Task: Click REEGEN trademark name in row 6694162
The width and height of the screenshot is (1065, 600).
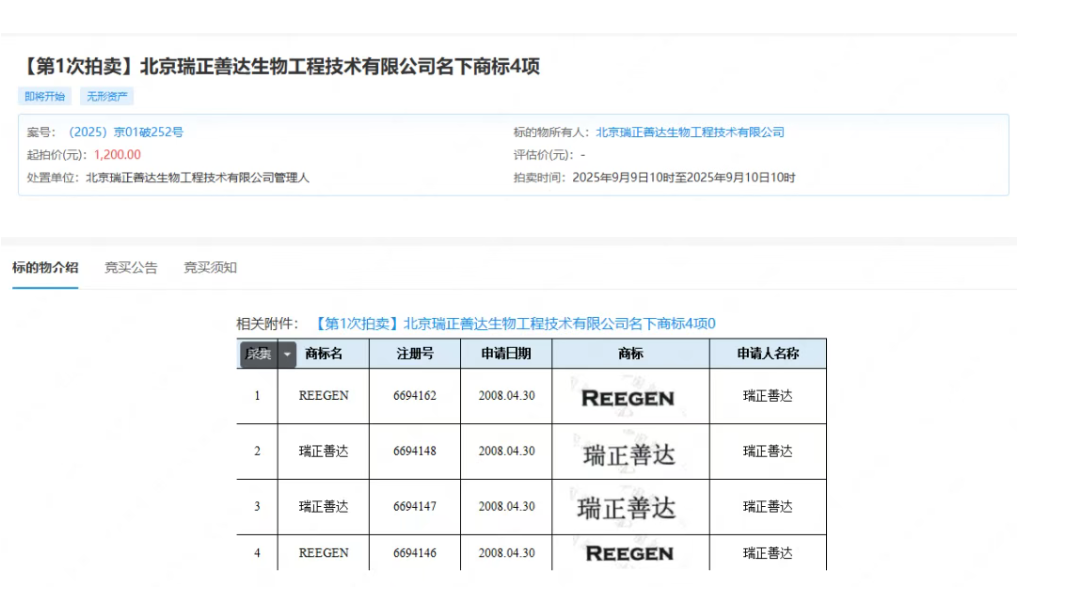Action: point(323,395)
